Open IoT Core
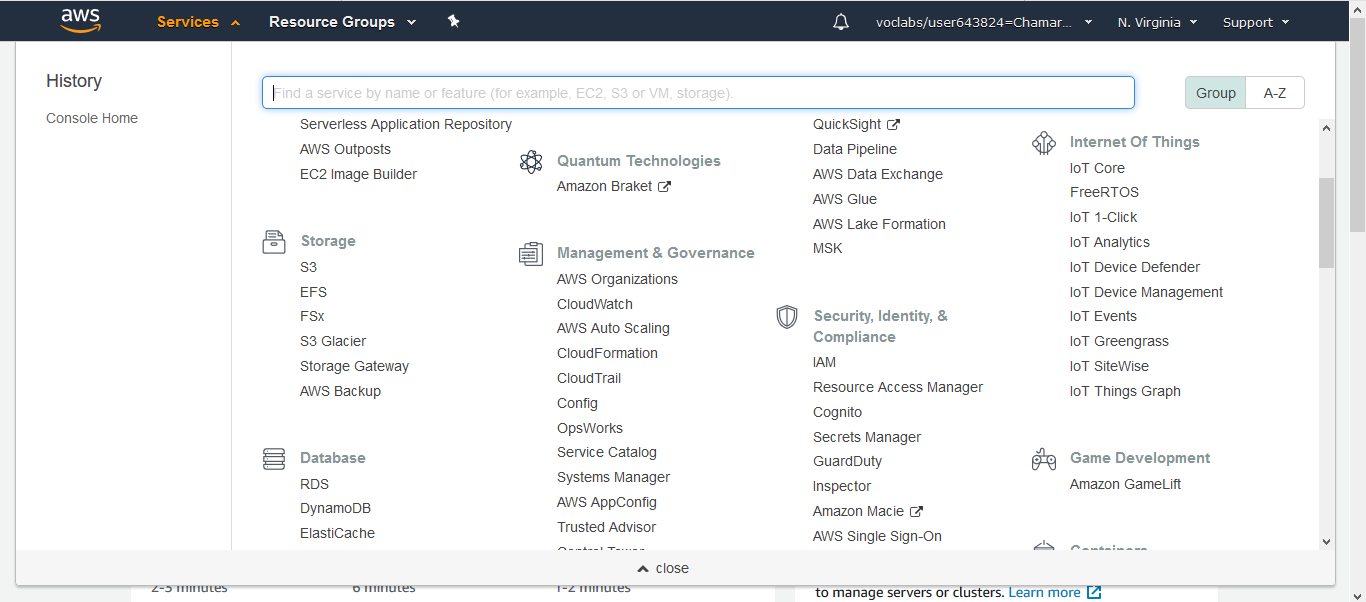Screen dimensions: 1366x602 (x=1097, y=168)
